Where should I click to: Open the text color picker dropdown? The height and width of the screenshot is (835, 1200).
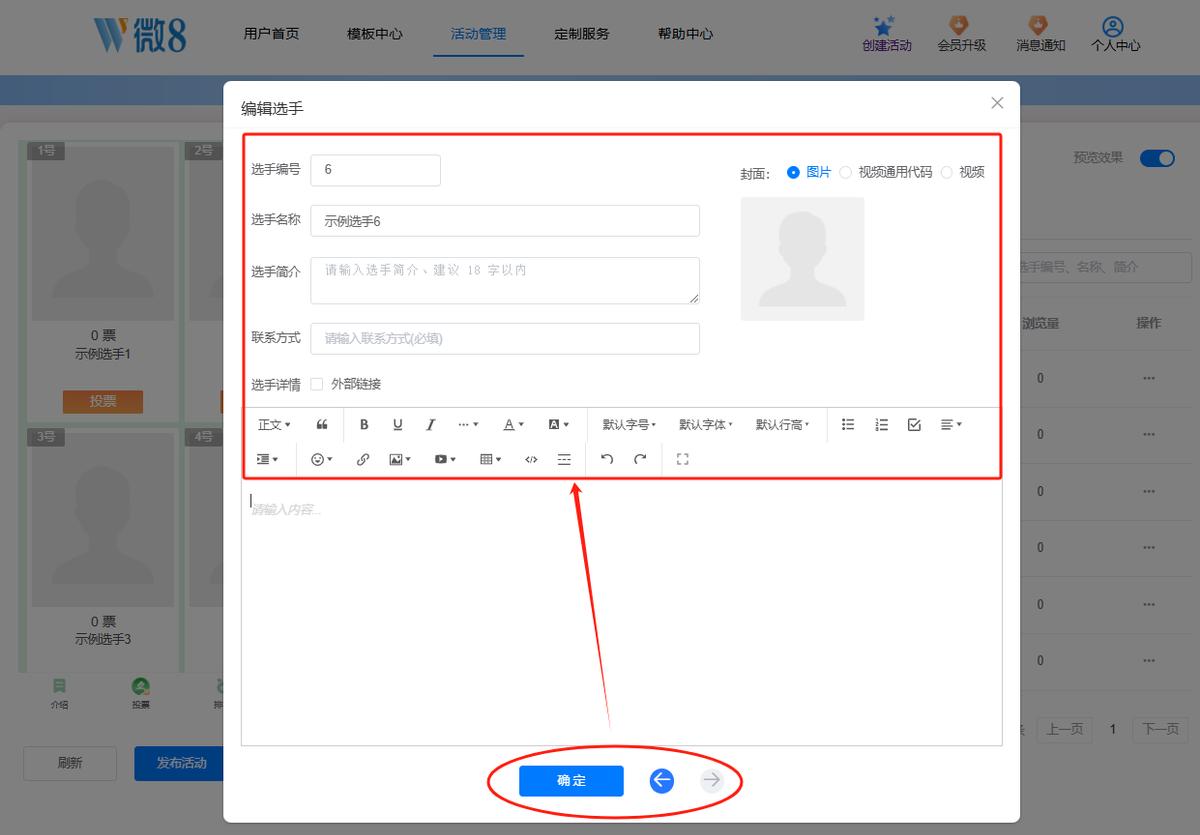click(513, 425)
